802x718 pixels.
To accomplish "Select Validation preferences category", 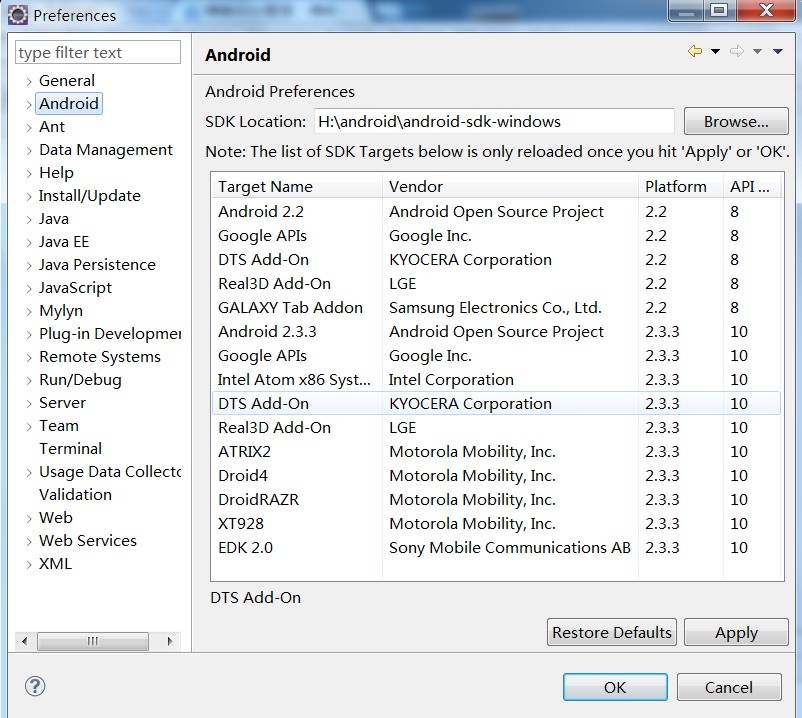I will [x=75, y=495].
